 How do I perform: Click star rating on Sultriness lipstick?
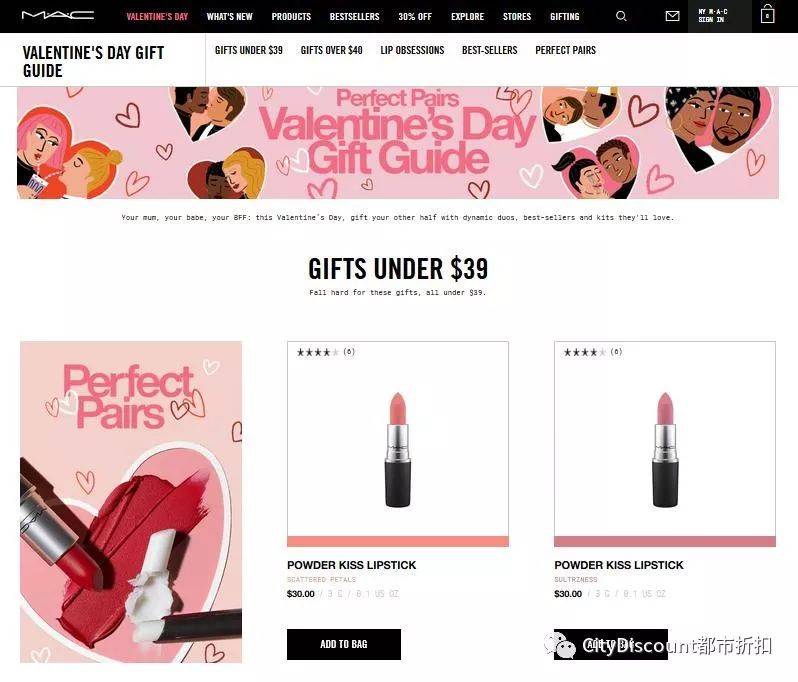coord(584,352)
